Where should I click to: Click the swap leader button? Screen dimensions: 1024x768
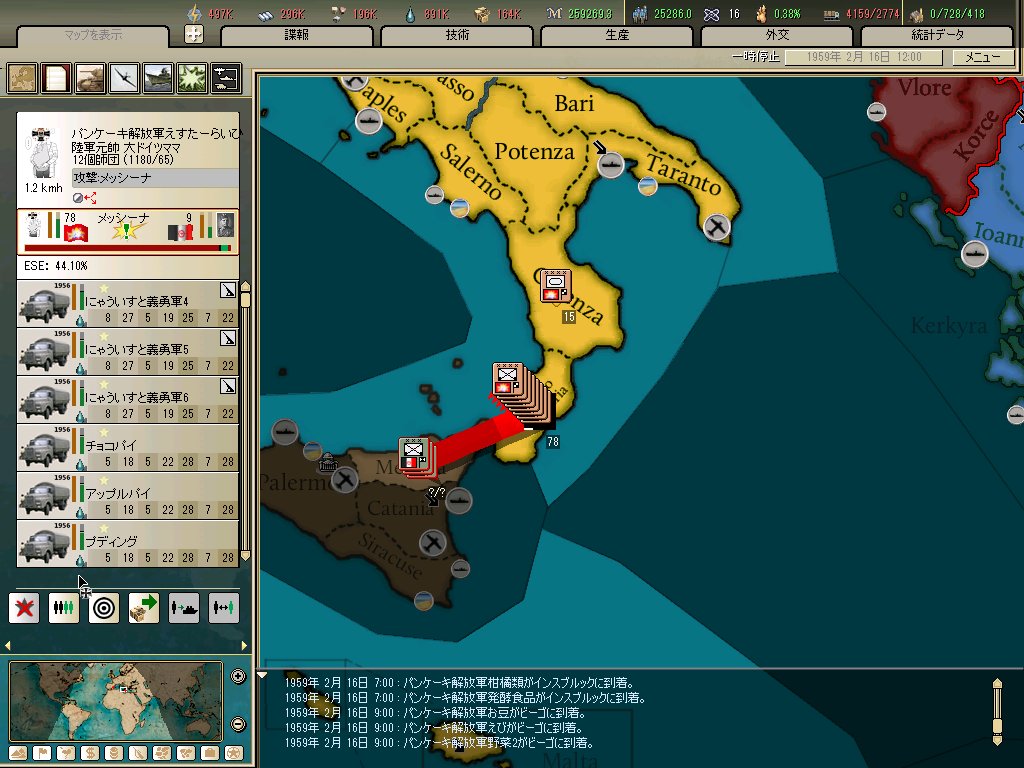click(x=223, y=608)
